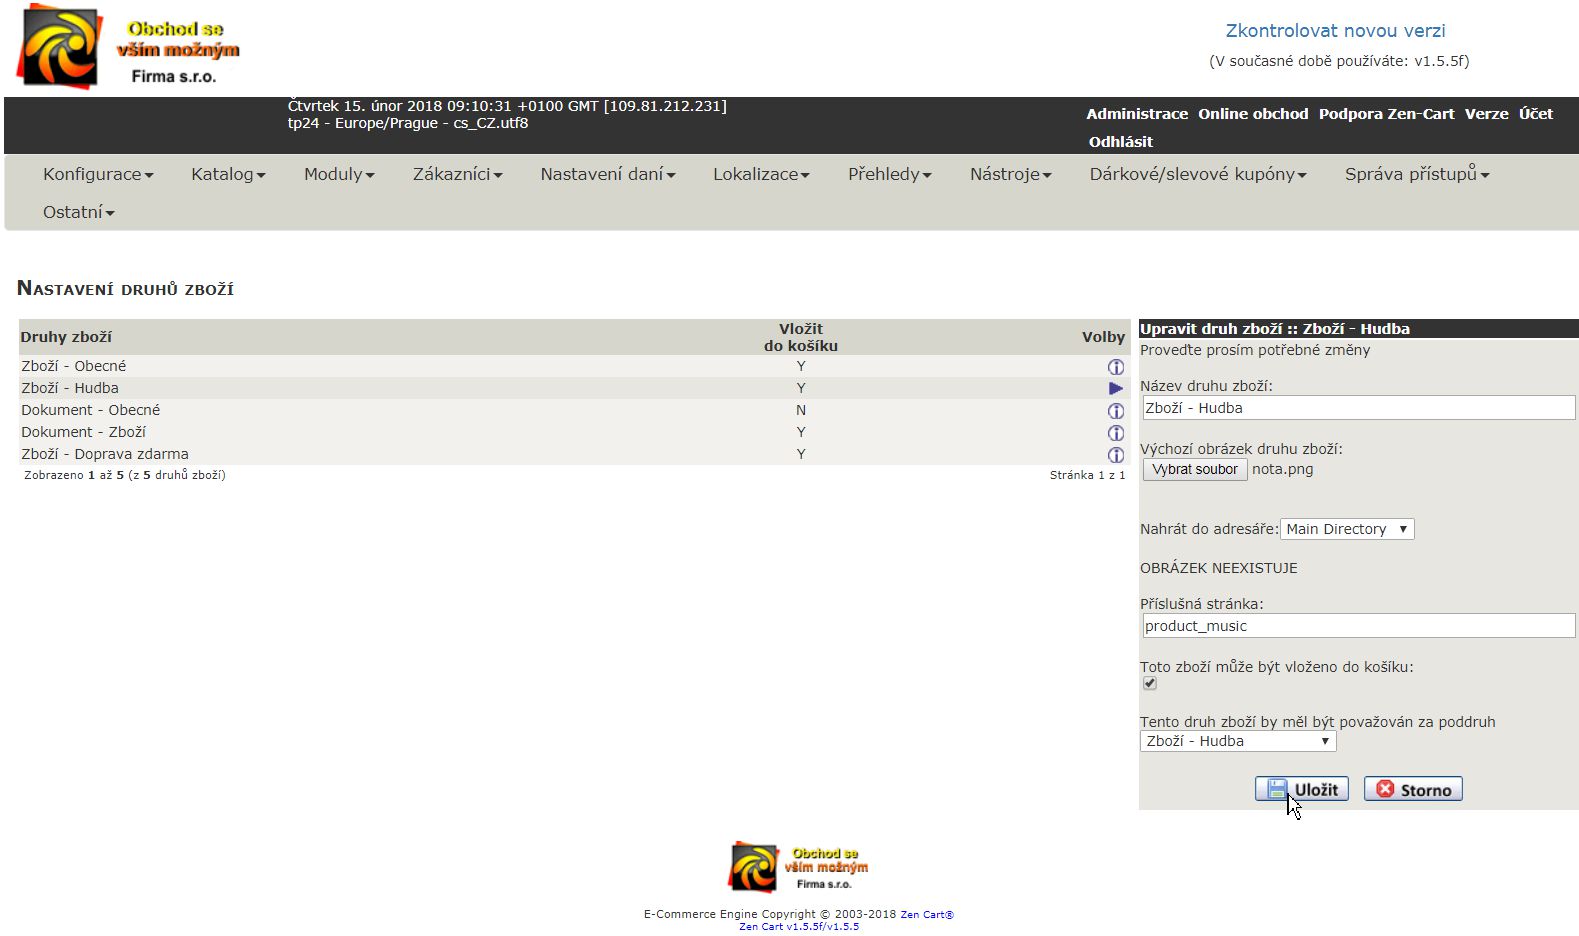Click info icon for Zboží - Doprava zdarma
This screenshot has width=1579, height=936.
point(1115,455)
